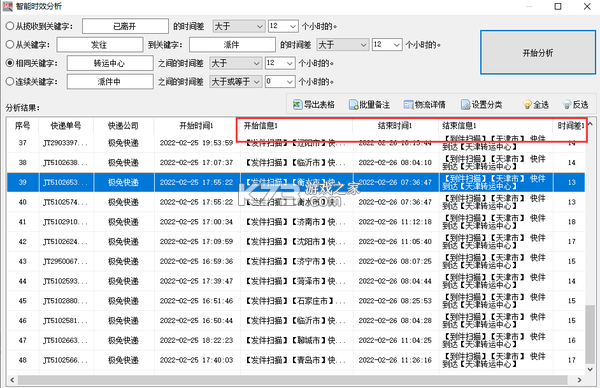Click 【发件扫描】【济宁市】 cell
Viewport: 600px width, 388px height.
point(296,261)
